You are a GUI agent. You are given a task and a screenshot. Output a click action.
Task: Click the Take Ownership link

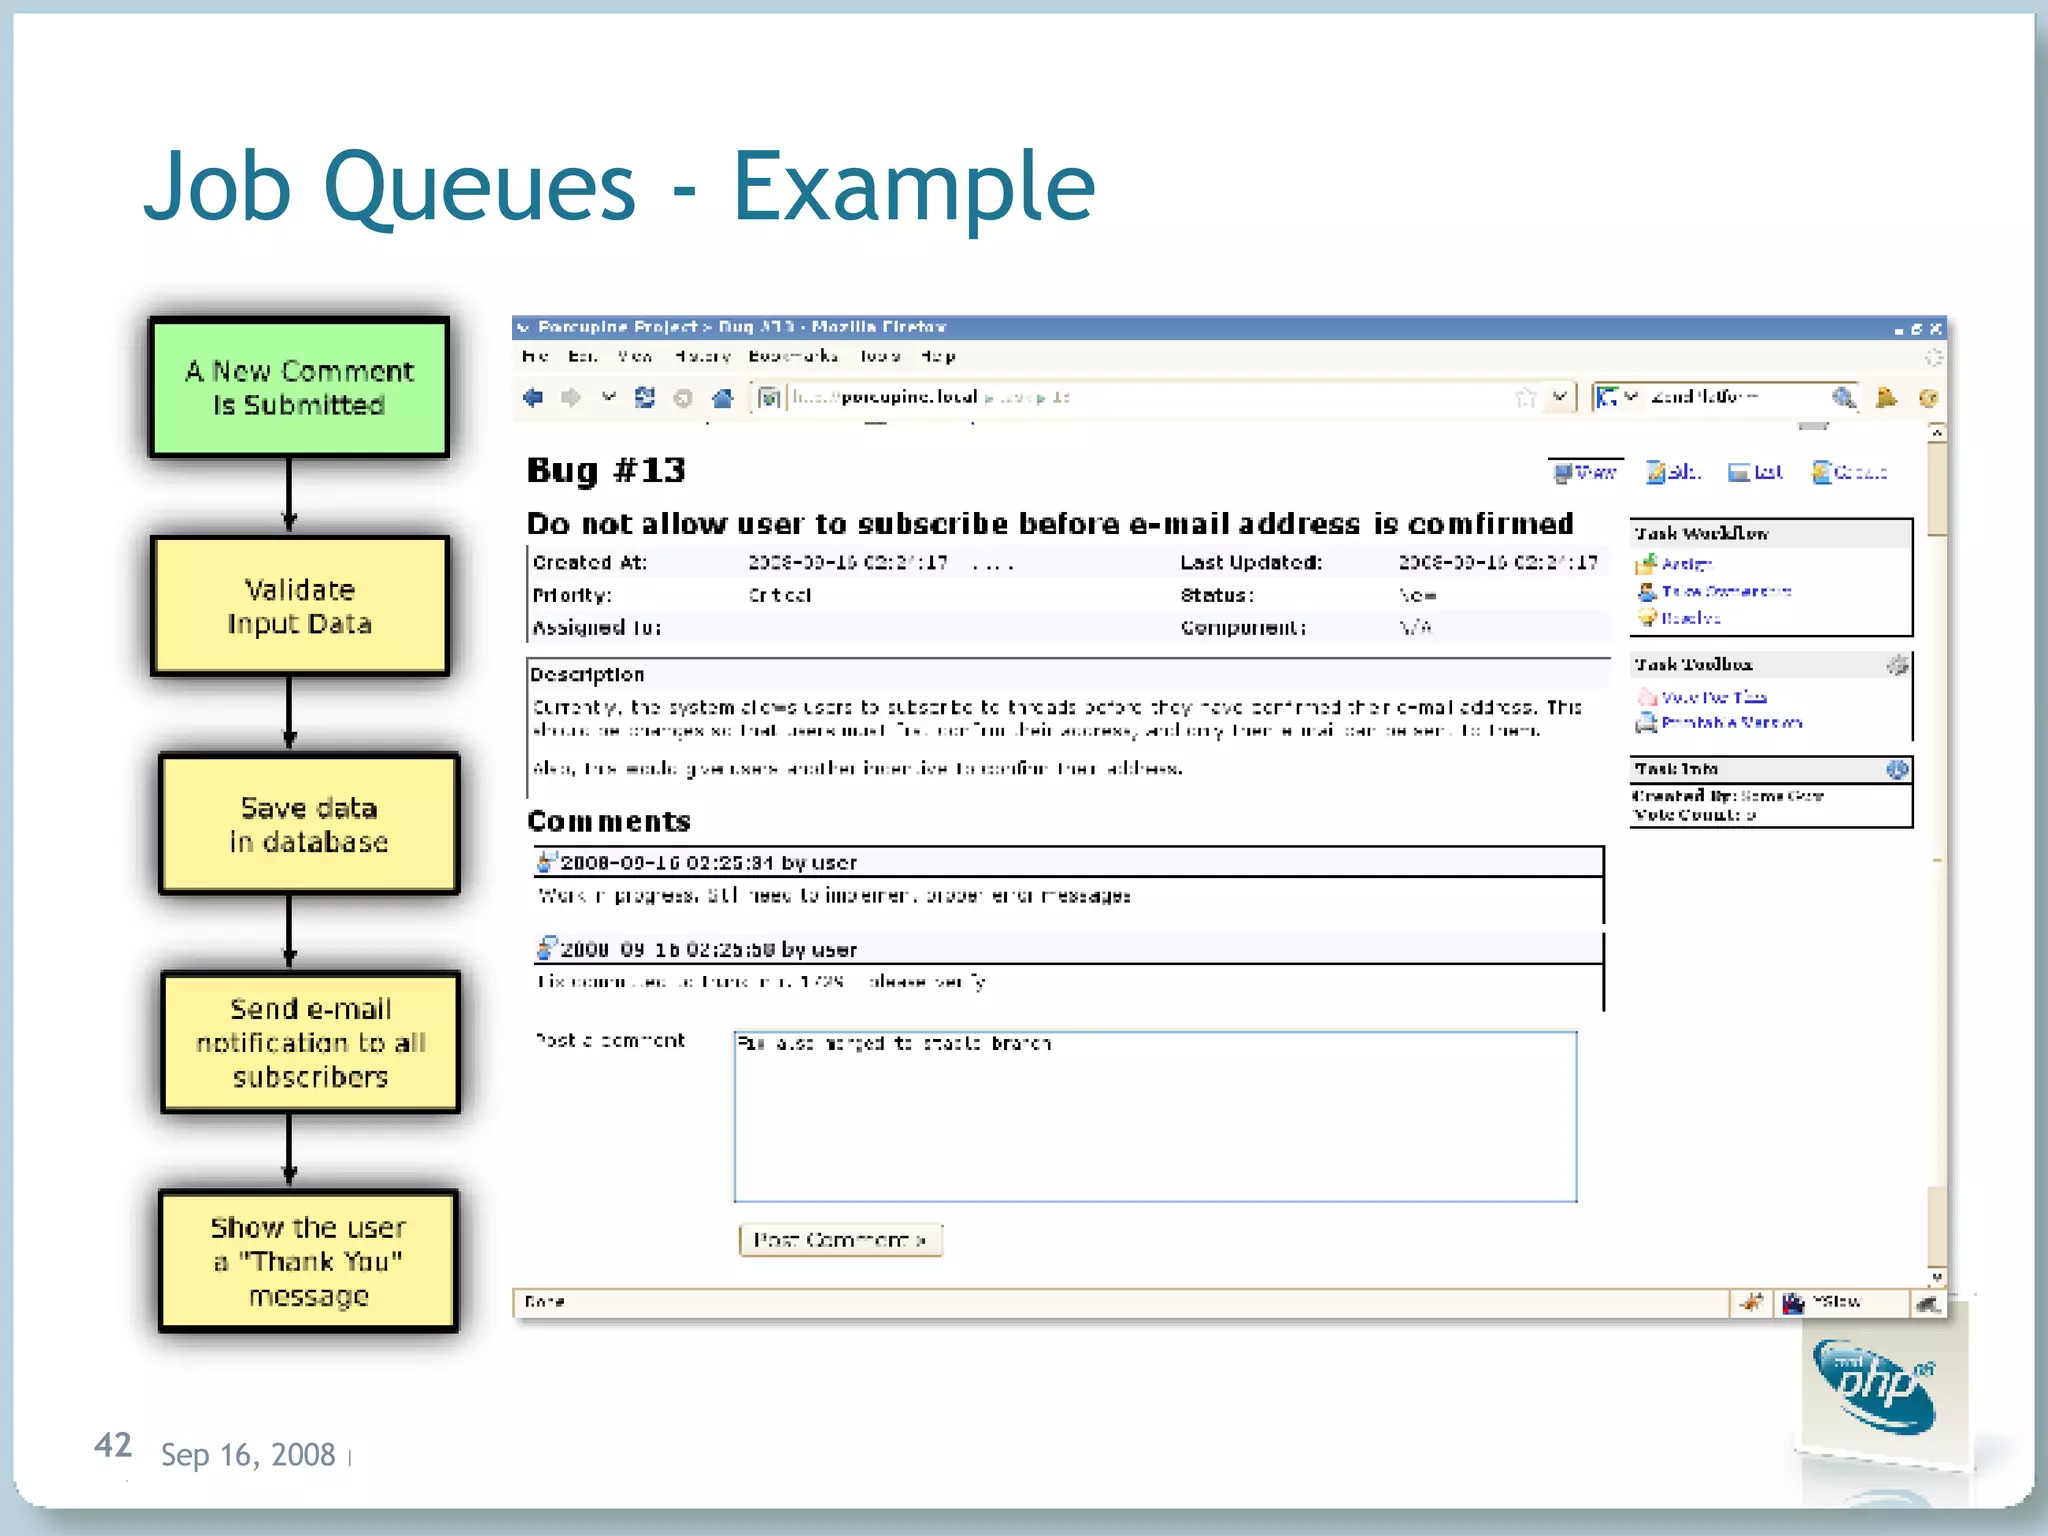click(x=1726, y=592)
